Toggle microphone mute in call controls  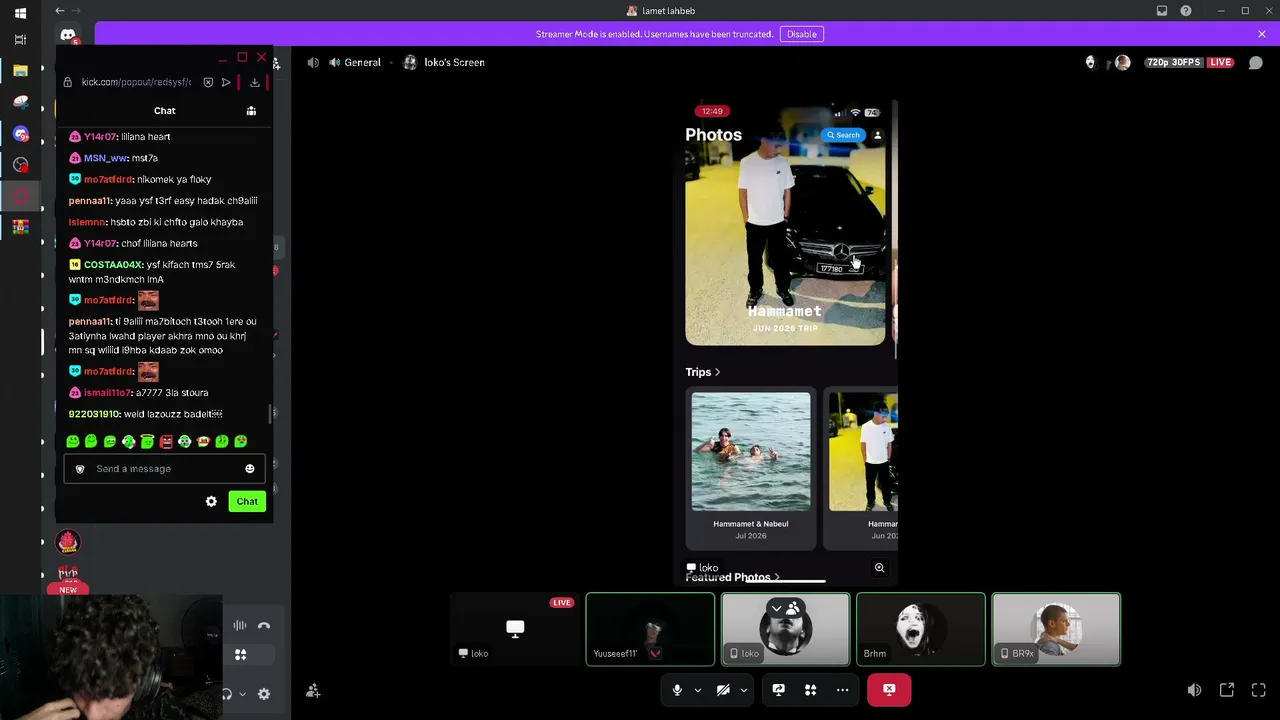pos(677,690)
